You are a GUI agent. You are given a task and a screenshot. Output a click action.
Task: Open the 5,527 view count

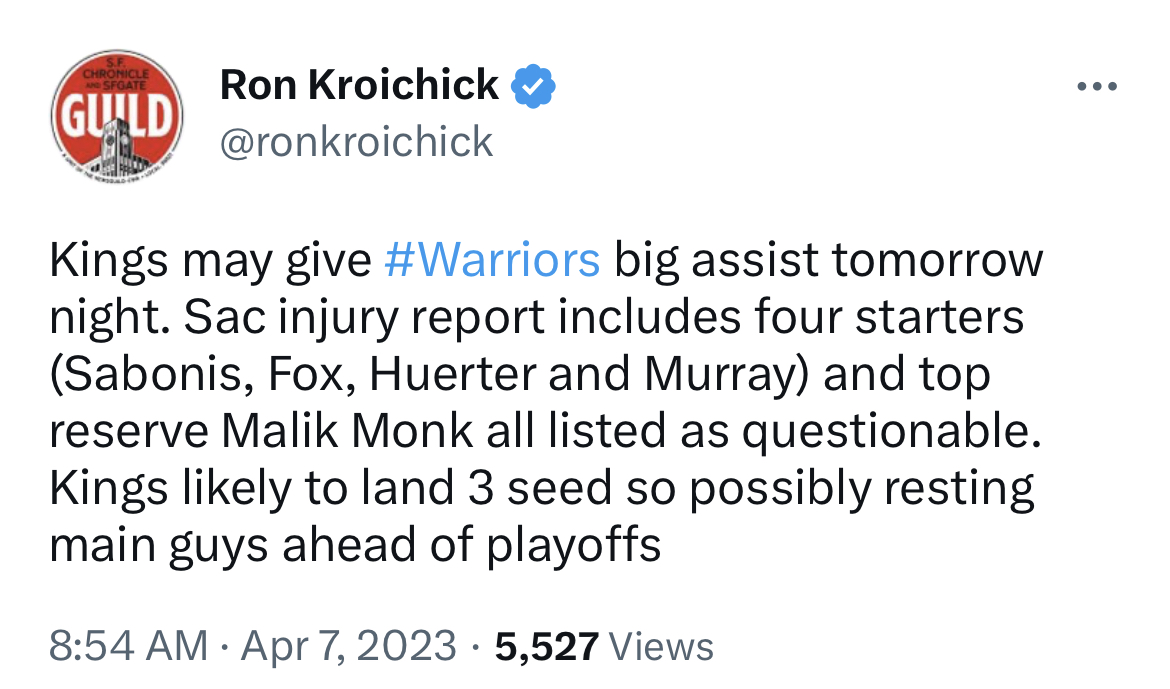[x=547, y=646]
